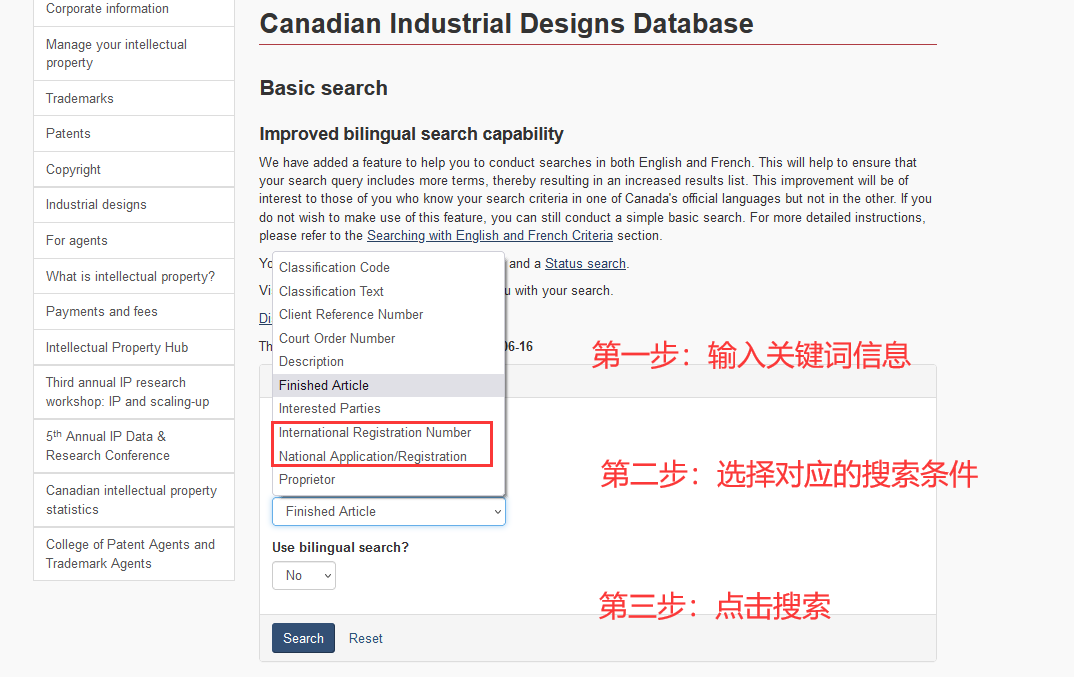Go to Patents sidebar section
The height and width of the screenshot is (677, 1074).
click(68, 133)
